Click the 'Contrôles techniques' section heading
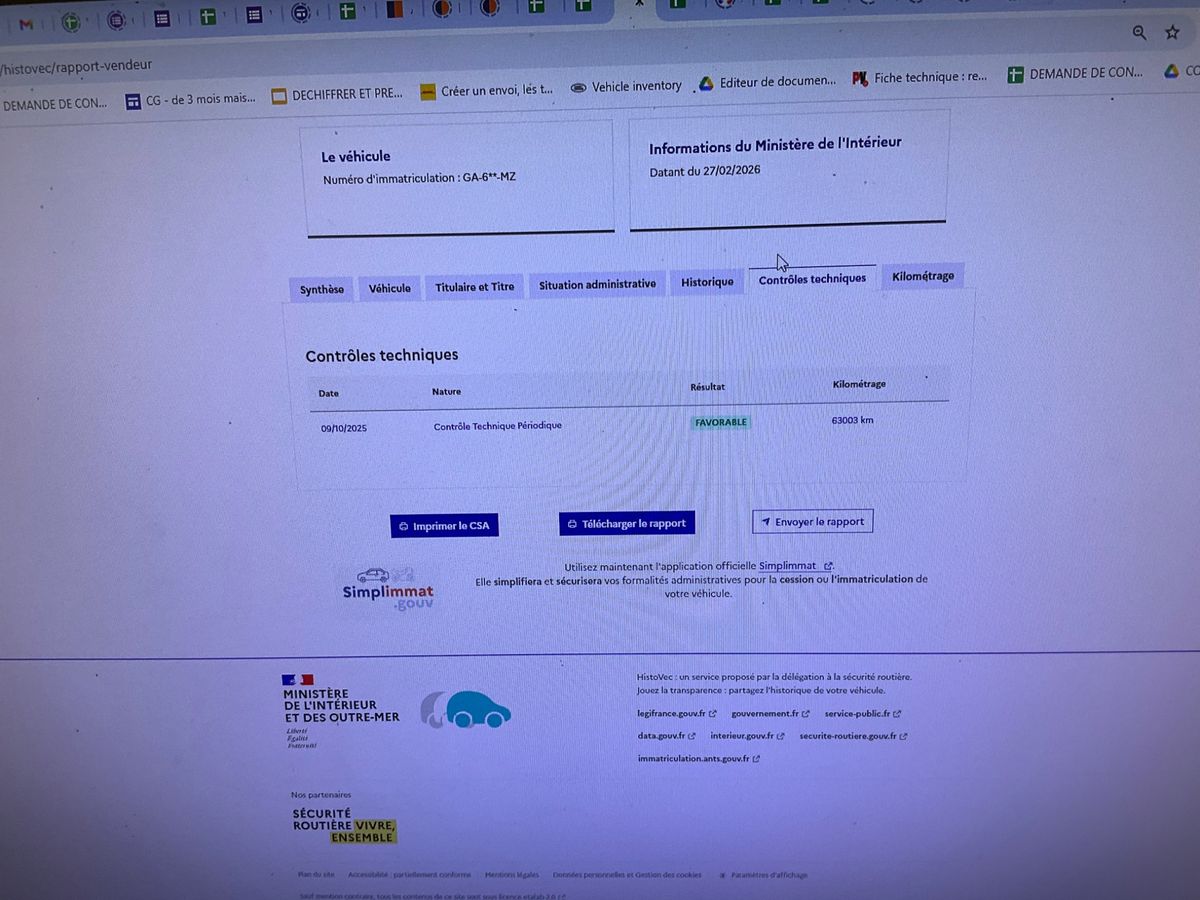Viewport: 1200px width, 900px height. (382, 355)
